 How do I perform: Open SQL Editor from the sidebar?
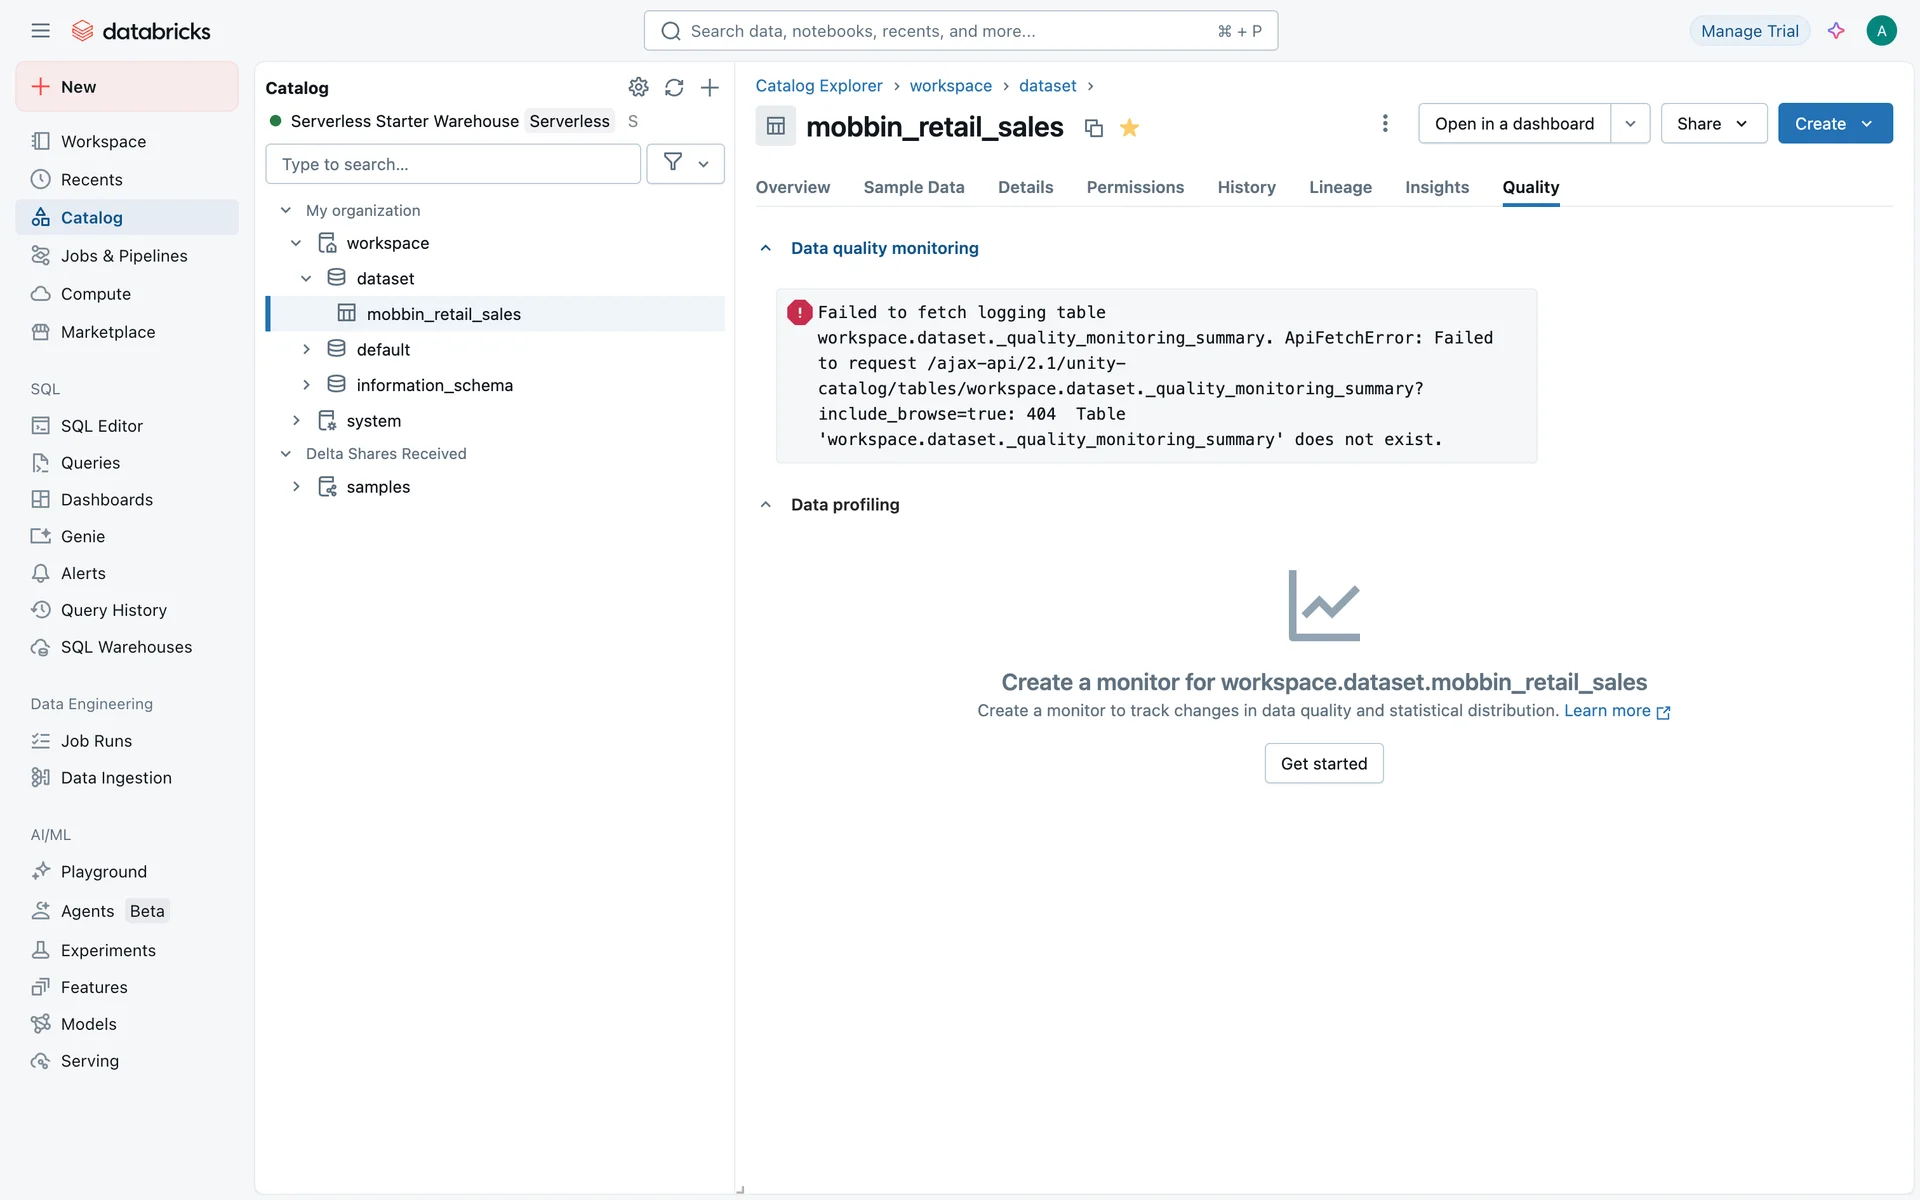[101, 426]
